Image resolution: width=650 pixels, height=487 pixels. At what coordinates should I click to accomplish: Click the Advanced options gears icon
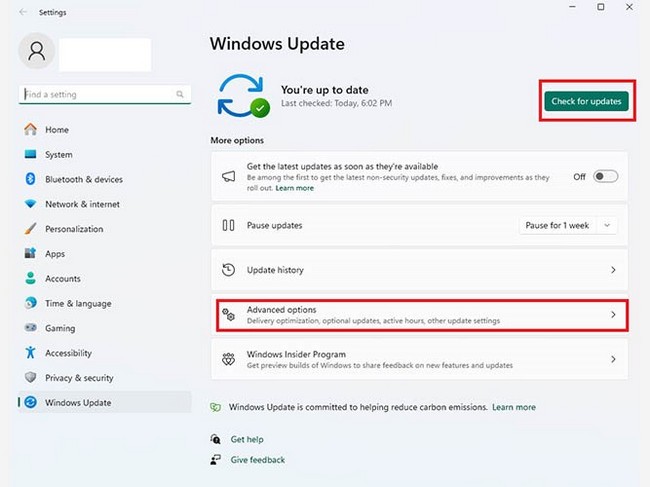click(228, 315)
